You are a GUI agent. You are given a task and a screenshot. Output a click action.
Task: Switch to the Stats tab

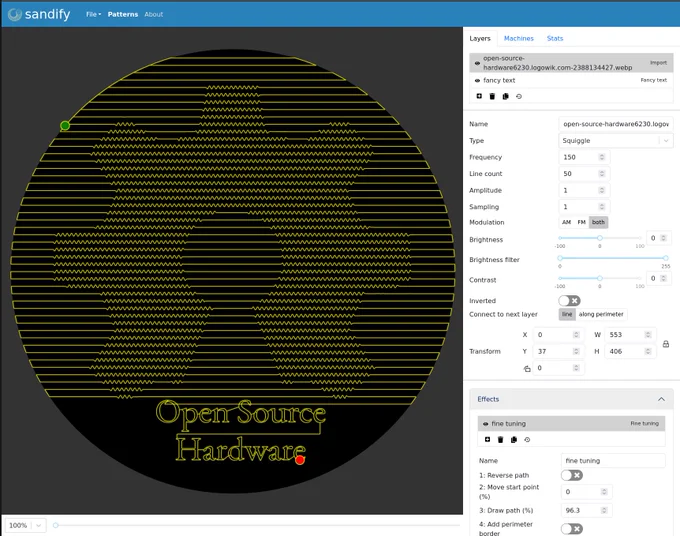tap(555, 38)
